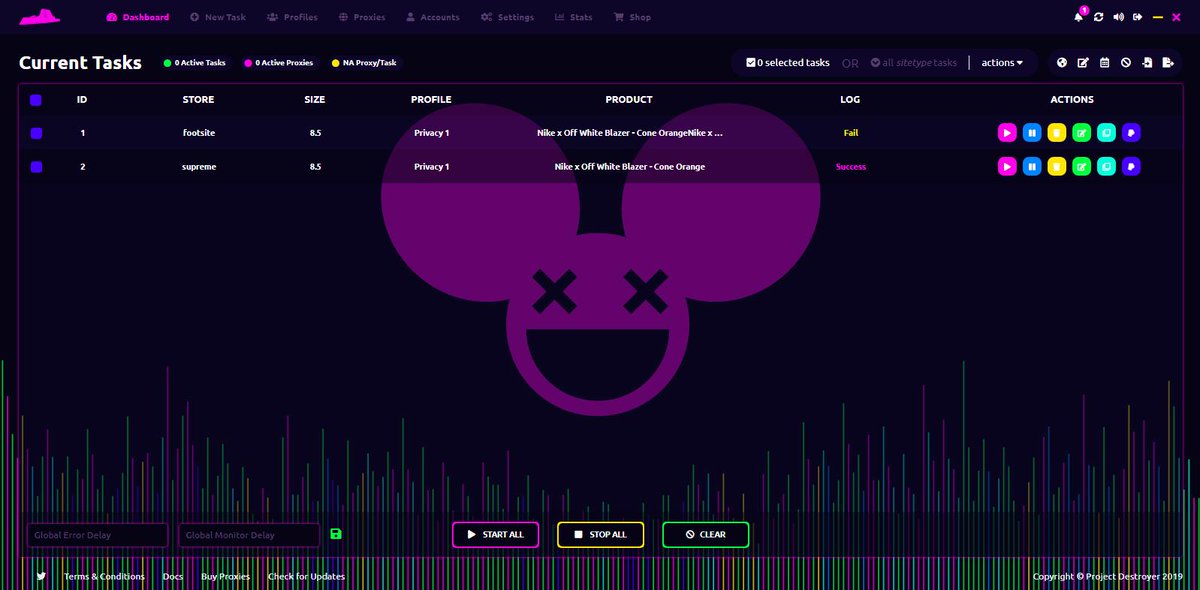Delete task 1 using yellow trash icon
This screenshot has width=1200, height=590.
click(x=1056, y=132)
